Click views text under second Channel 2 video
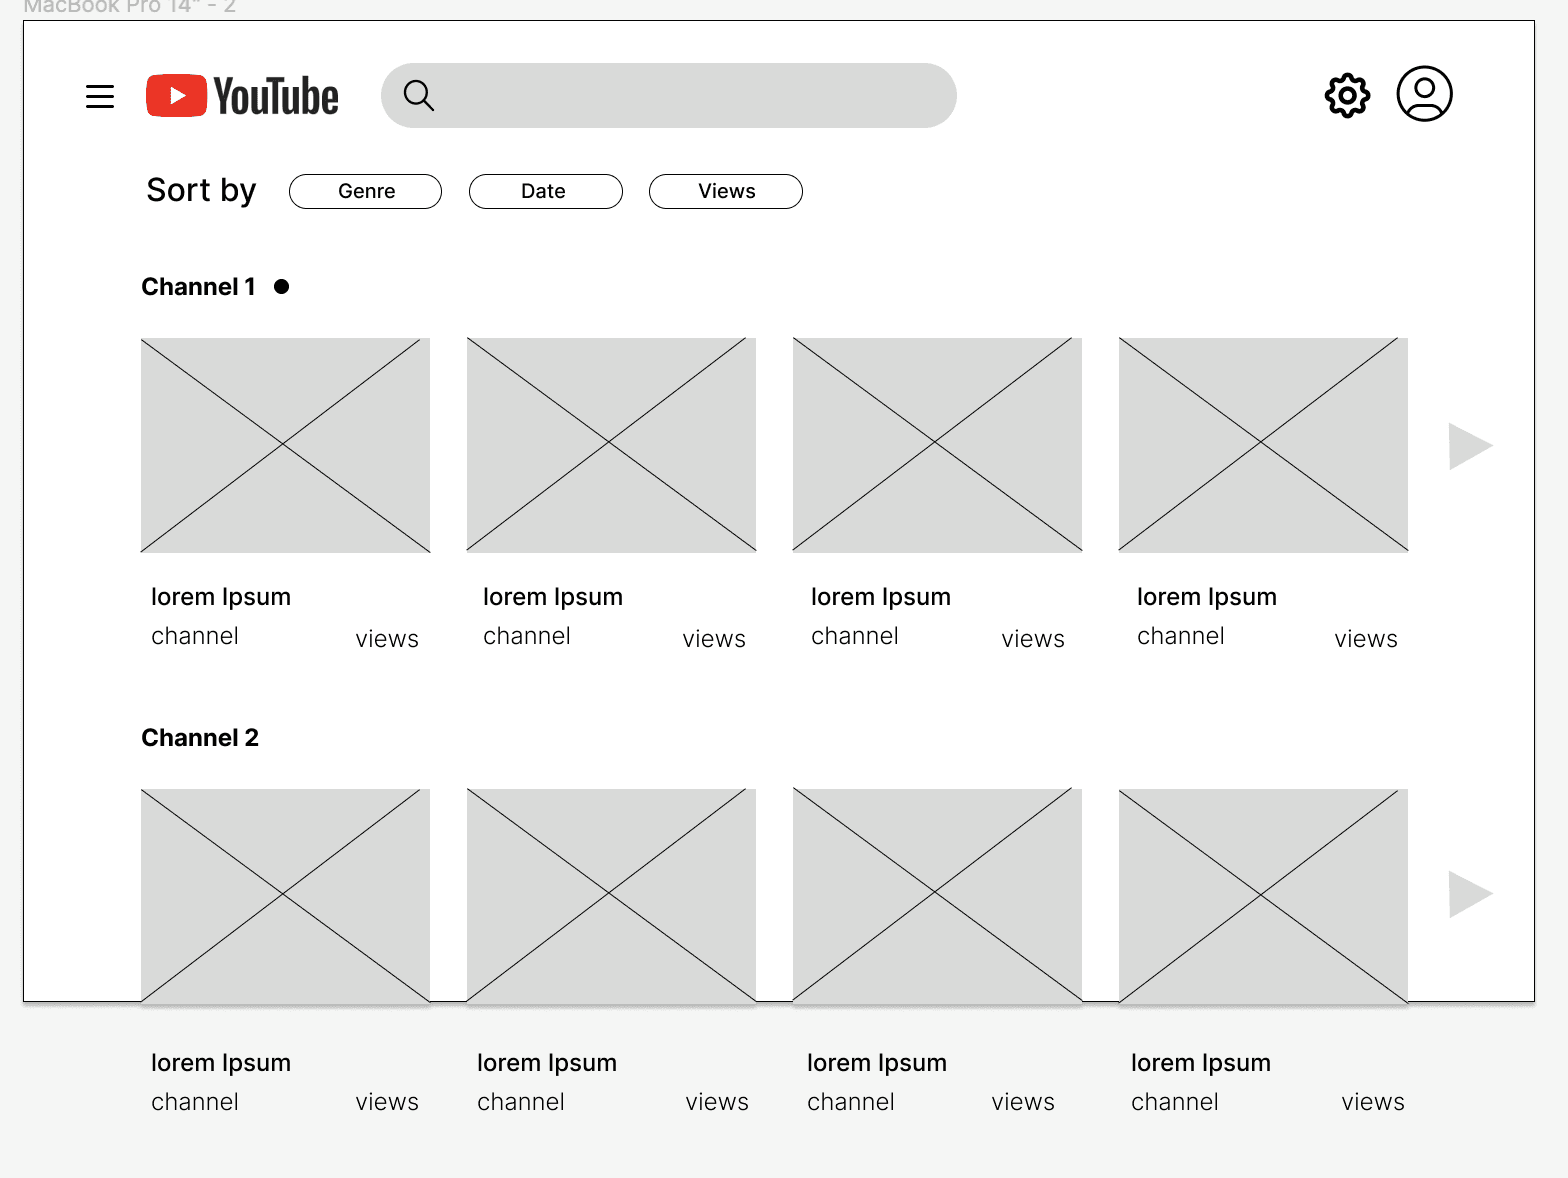Screen dimensions: 1568x1178 pyautogui.click(x=717, y=1102)
